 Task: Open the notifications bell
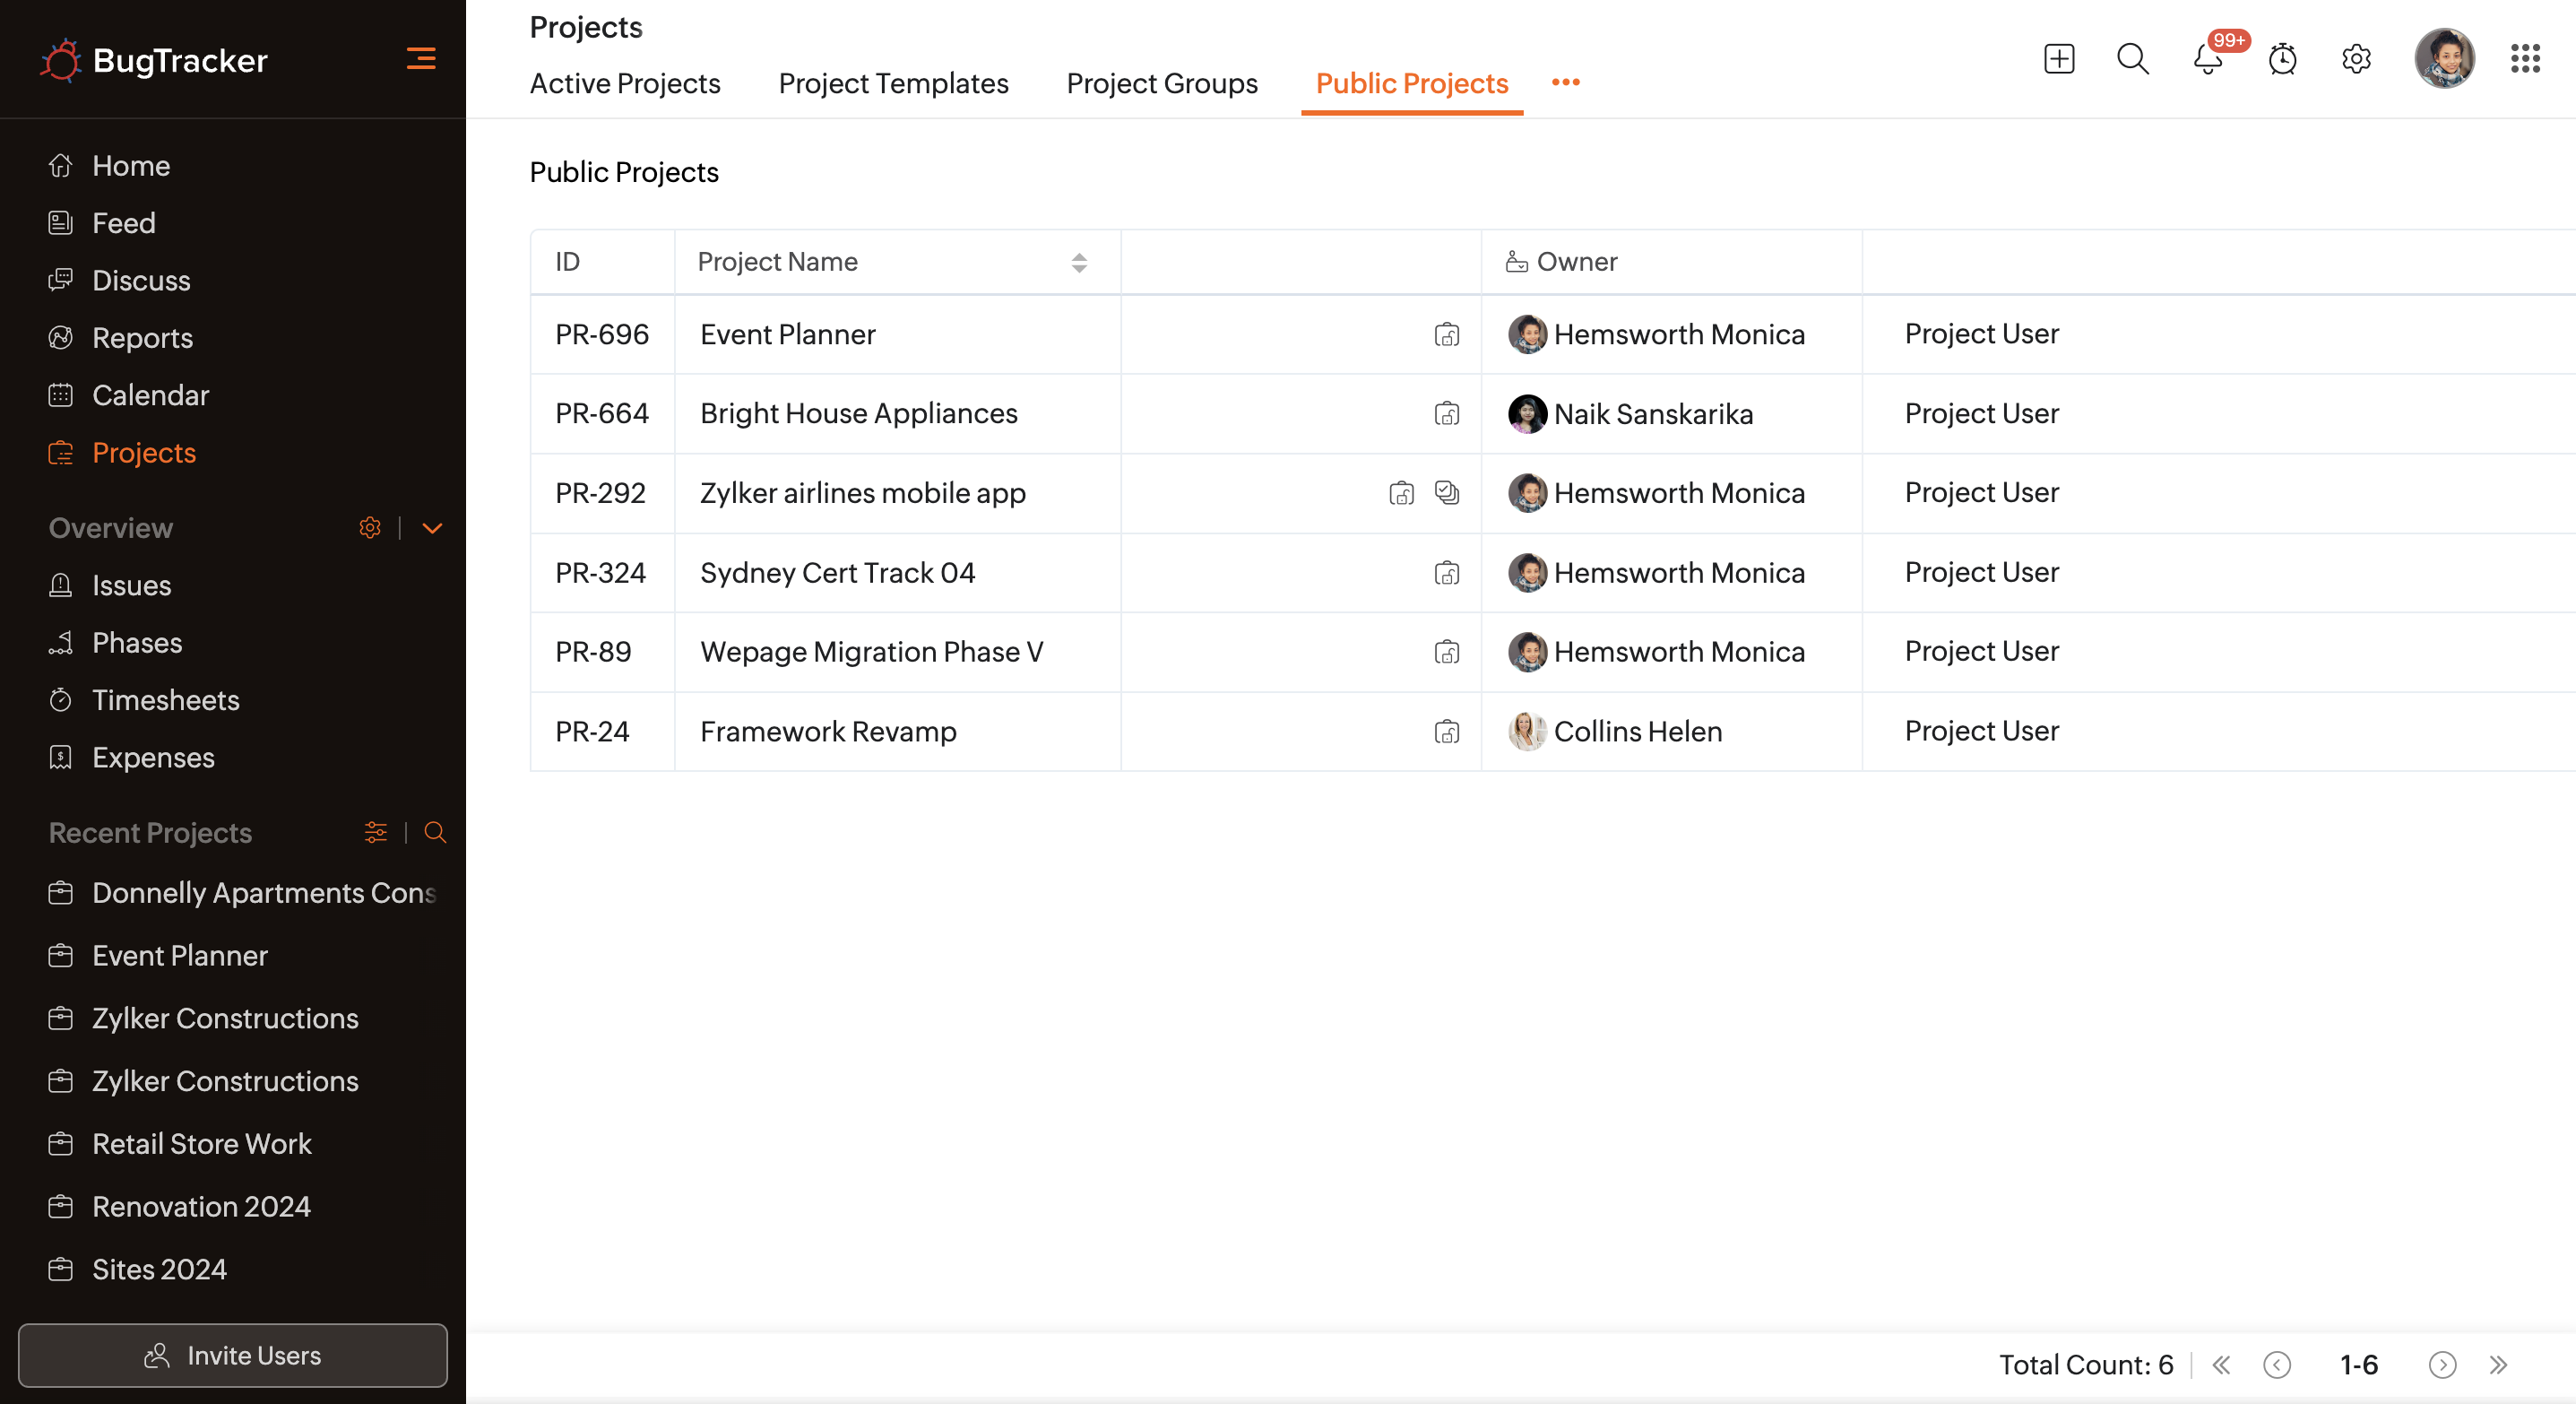click(x=2207, y=59)
